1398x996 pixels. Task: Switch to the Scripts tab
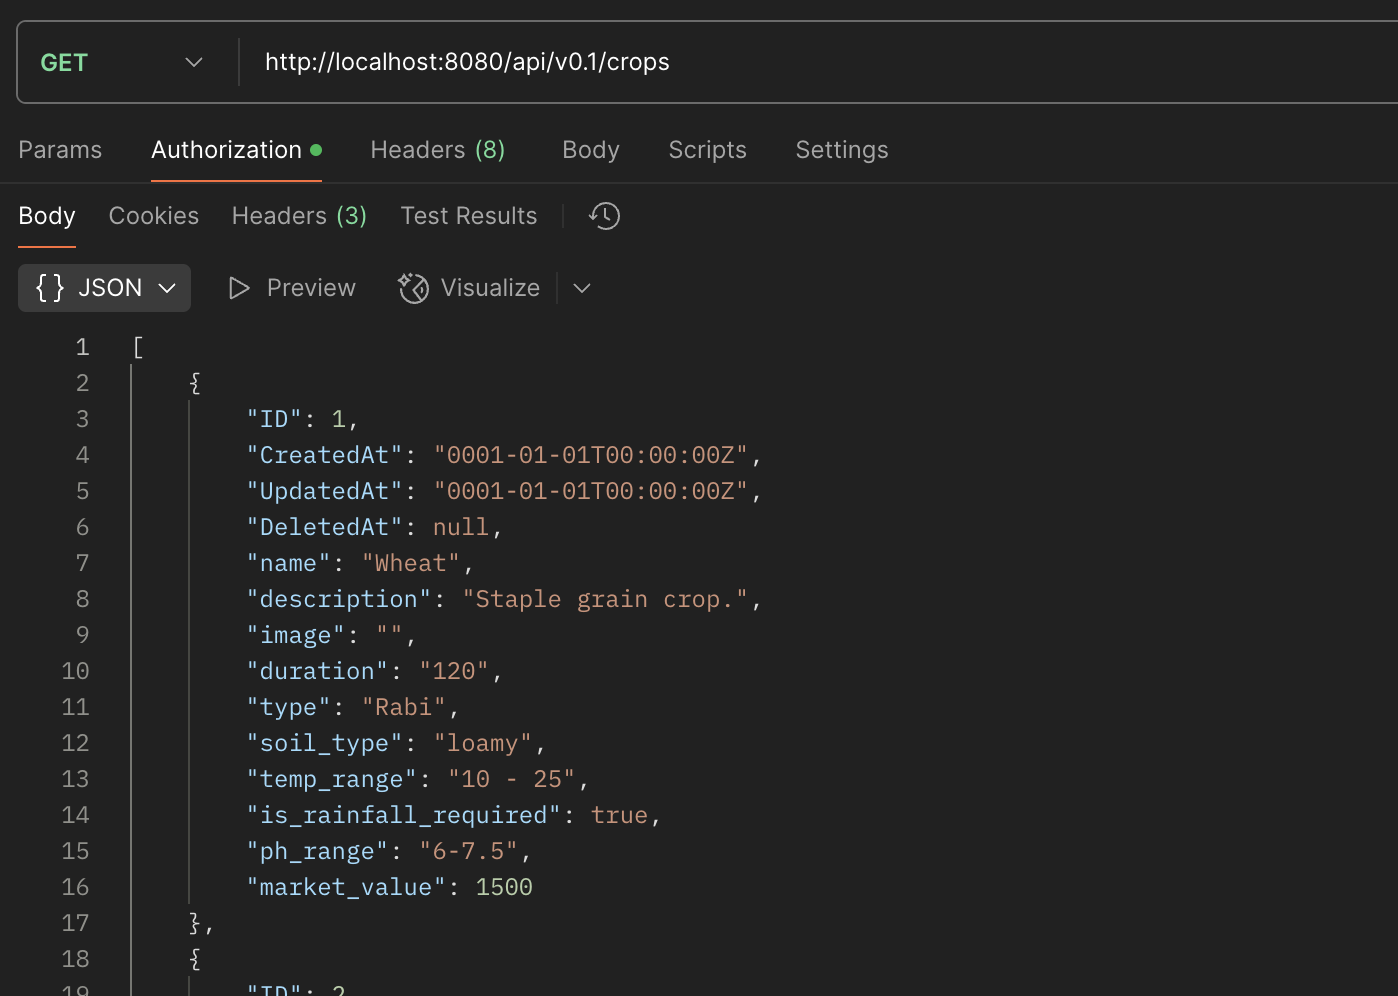click(707, 150)
